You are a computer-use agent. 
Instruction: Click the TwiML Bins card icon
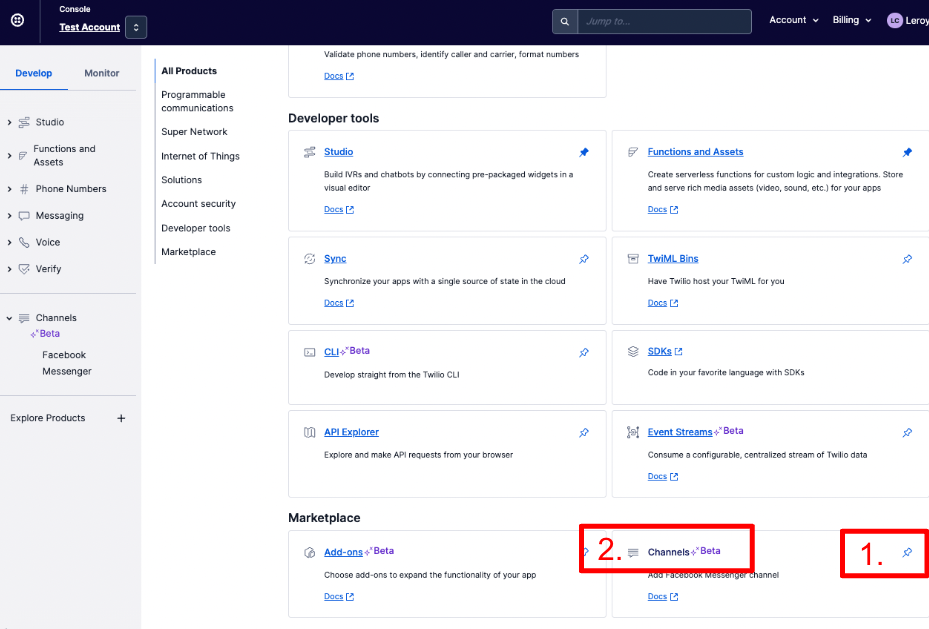[633, 259]
